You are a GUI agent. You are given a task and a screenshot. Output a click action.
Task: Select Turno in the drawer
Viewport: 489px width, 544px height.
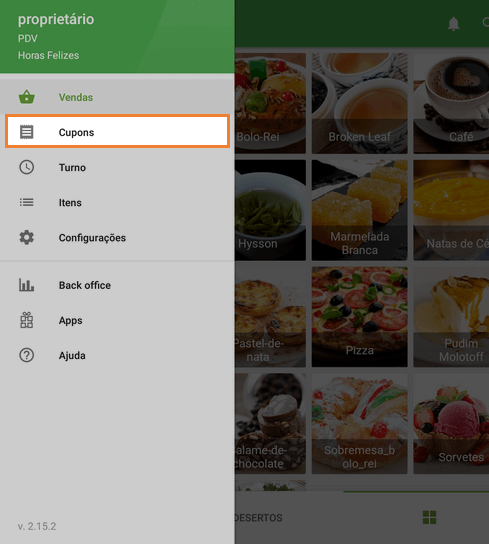[x=117, y=167]
